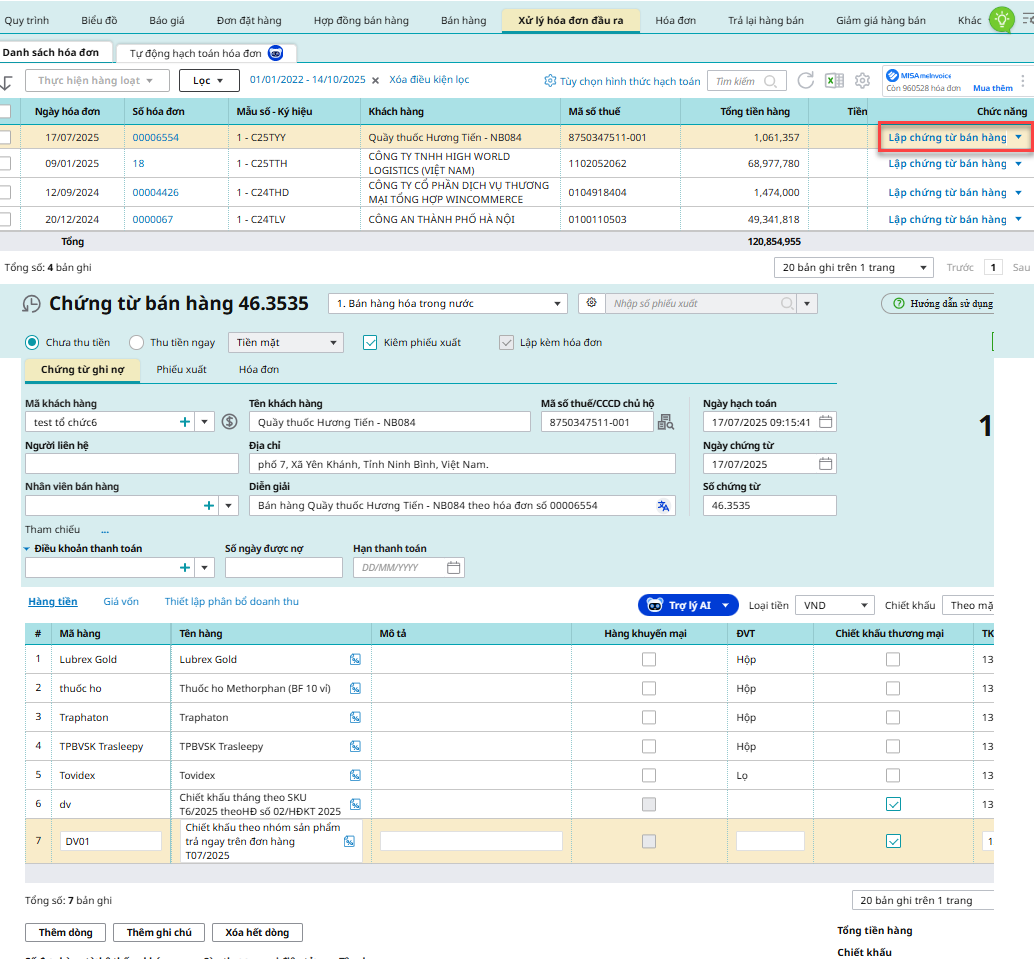Add new customer with plus icon
Image resolution: width=1034 pixels, height=959 pixels.
[185, 422]
